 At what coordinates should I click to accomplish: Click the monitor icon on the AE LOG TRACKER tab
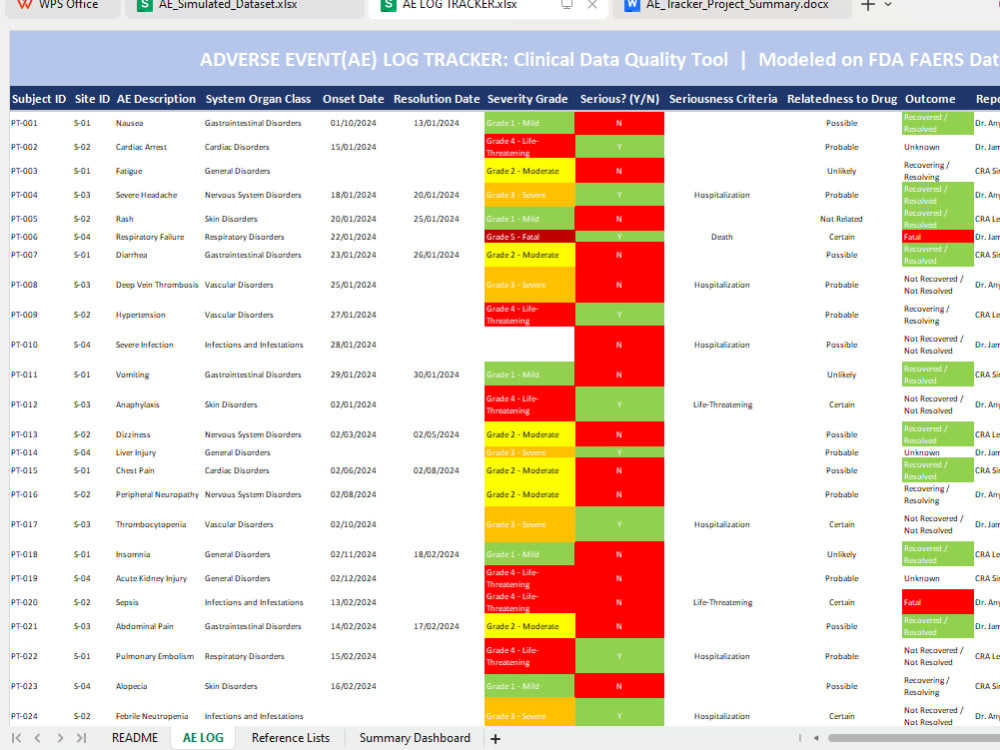coord(566,4)
